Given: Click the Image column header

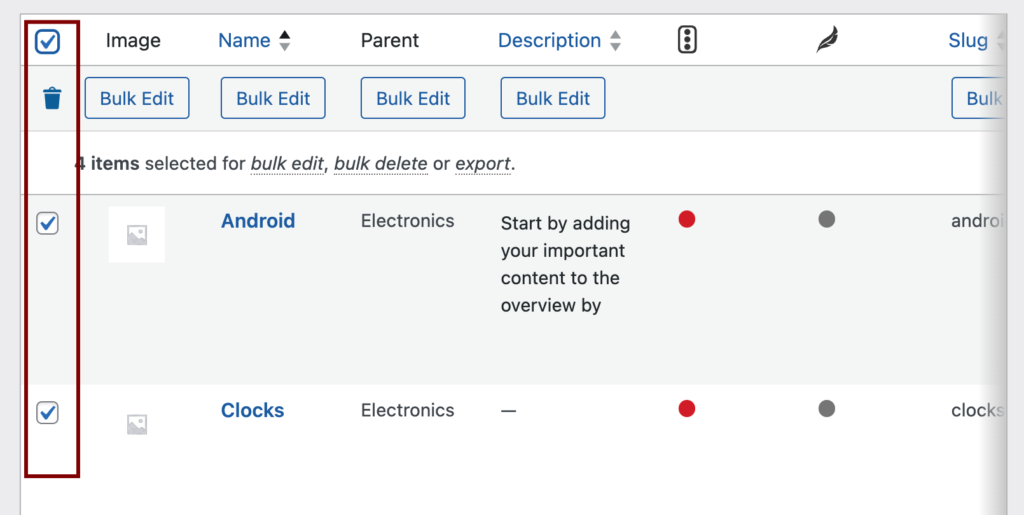Looking at the screenshot, I should click(x=133, y=40).
